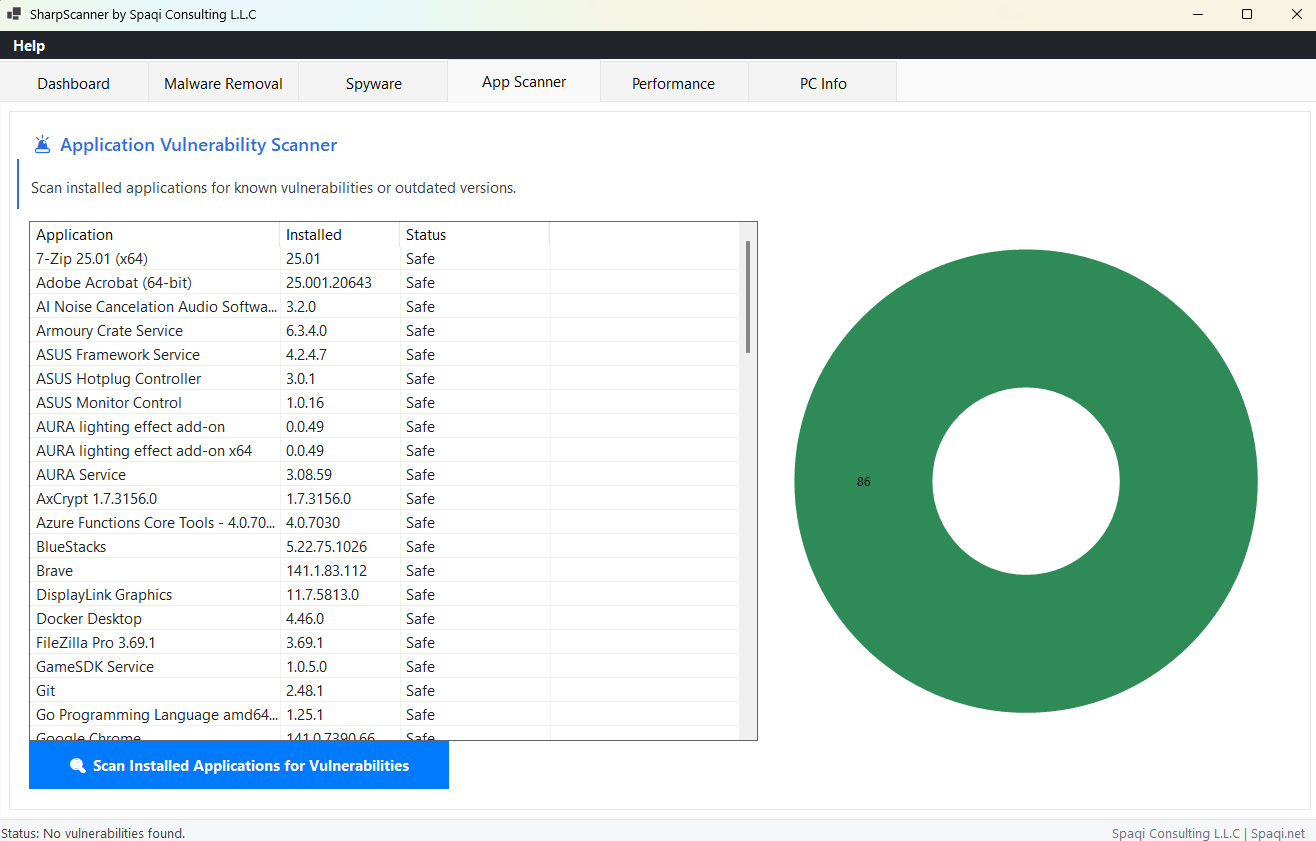The height and width of the screenshot is (841, 1316).
Task: Go to the Spyware tab
Action: pyautogui.click(x=373, y=84)
